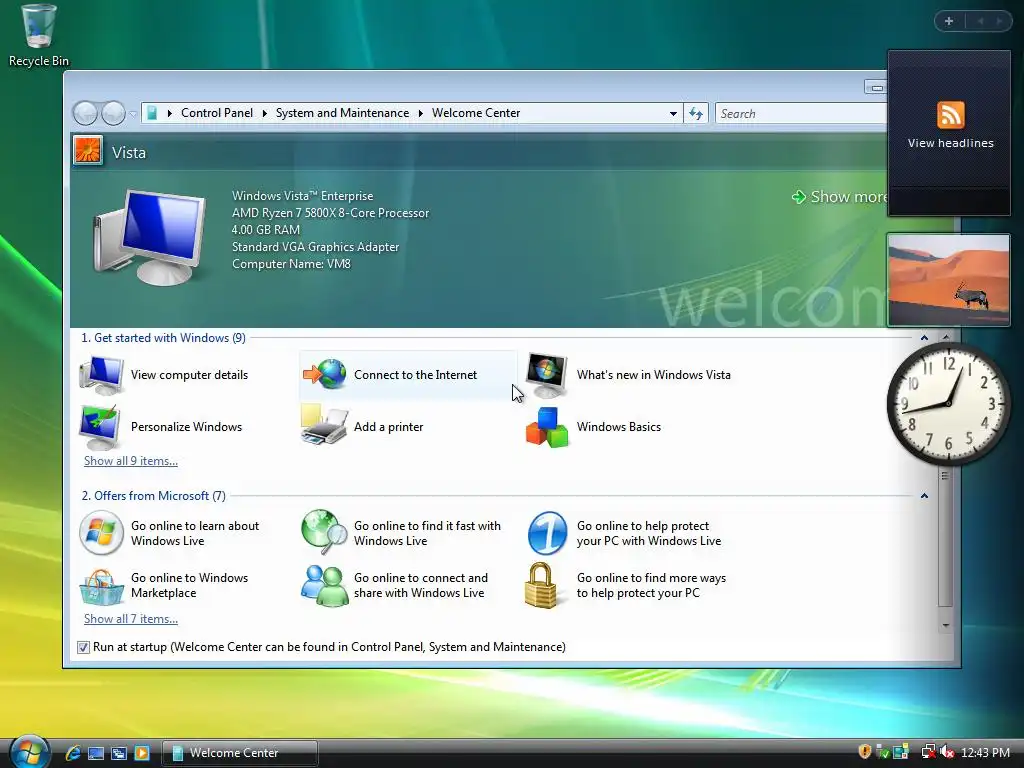
Task: Click the scrollbar up arrow in Welcome Center
Action: click(x=946, y=337)
